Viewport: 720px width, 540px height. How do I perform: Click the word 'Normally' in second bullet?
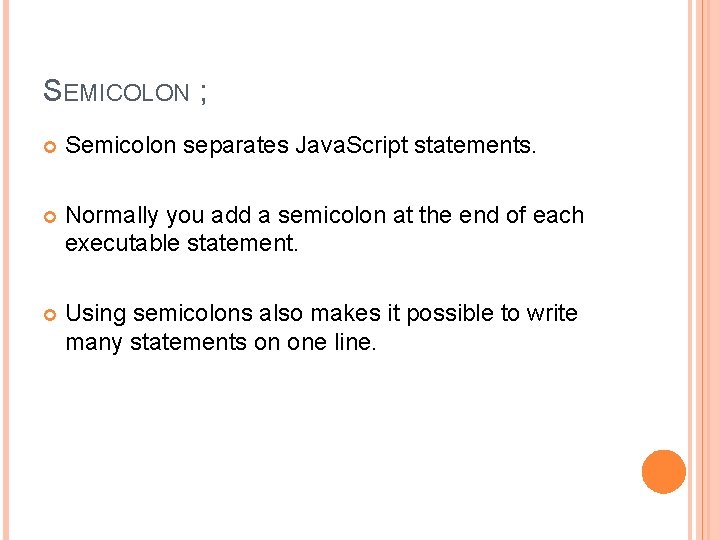coord(111,215)
